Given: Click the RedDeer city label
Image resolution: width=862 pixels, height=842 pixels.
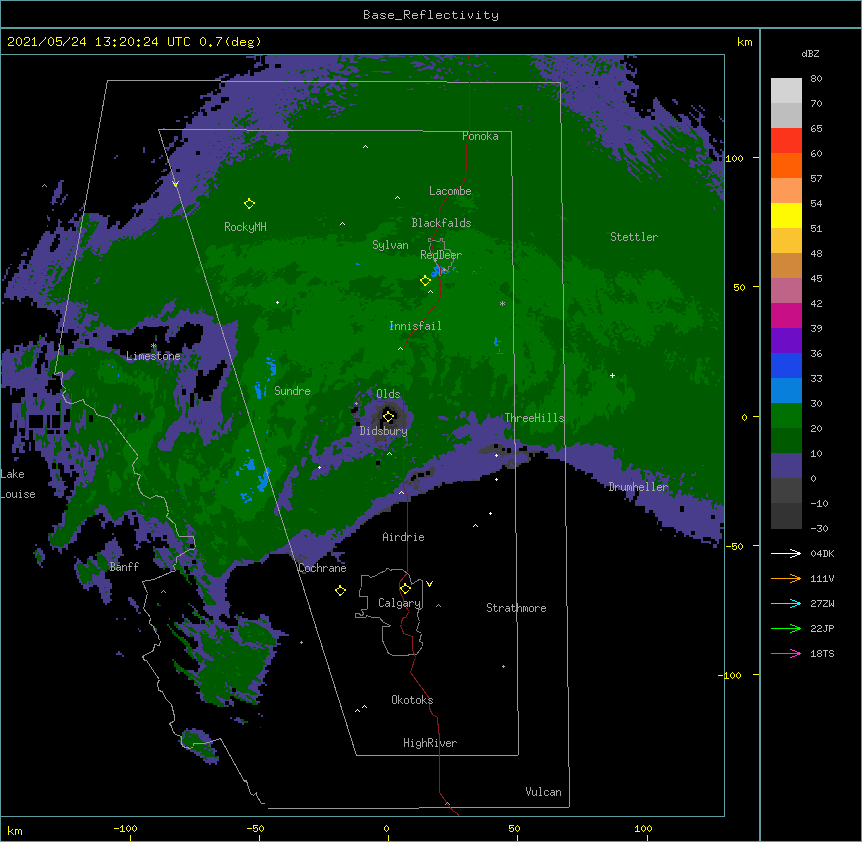Looking at the screenshot, I should click(441, 255).
